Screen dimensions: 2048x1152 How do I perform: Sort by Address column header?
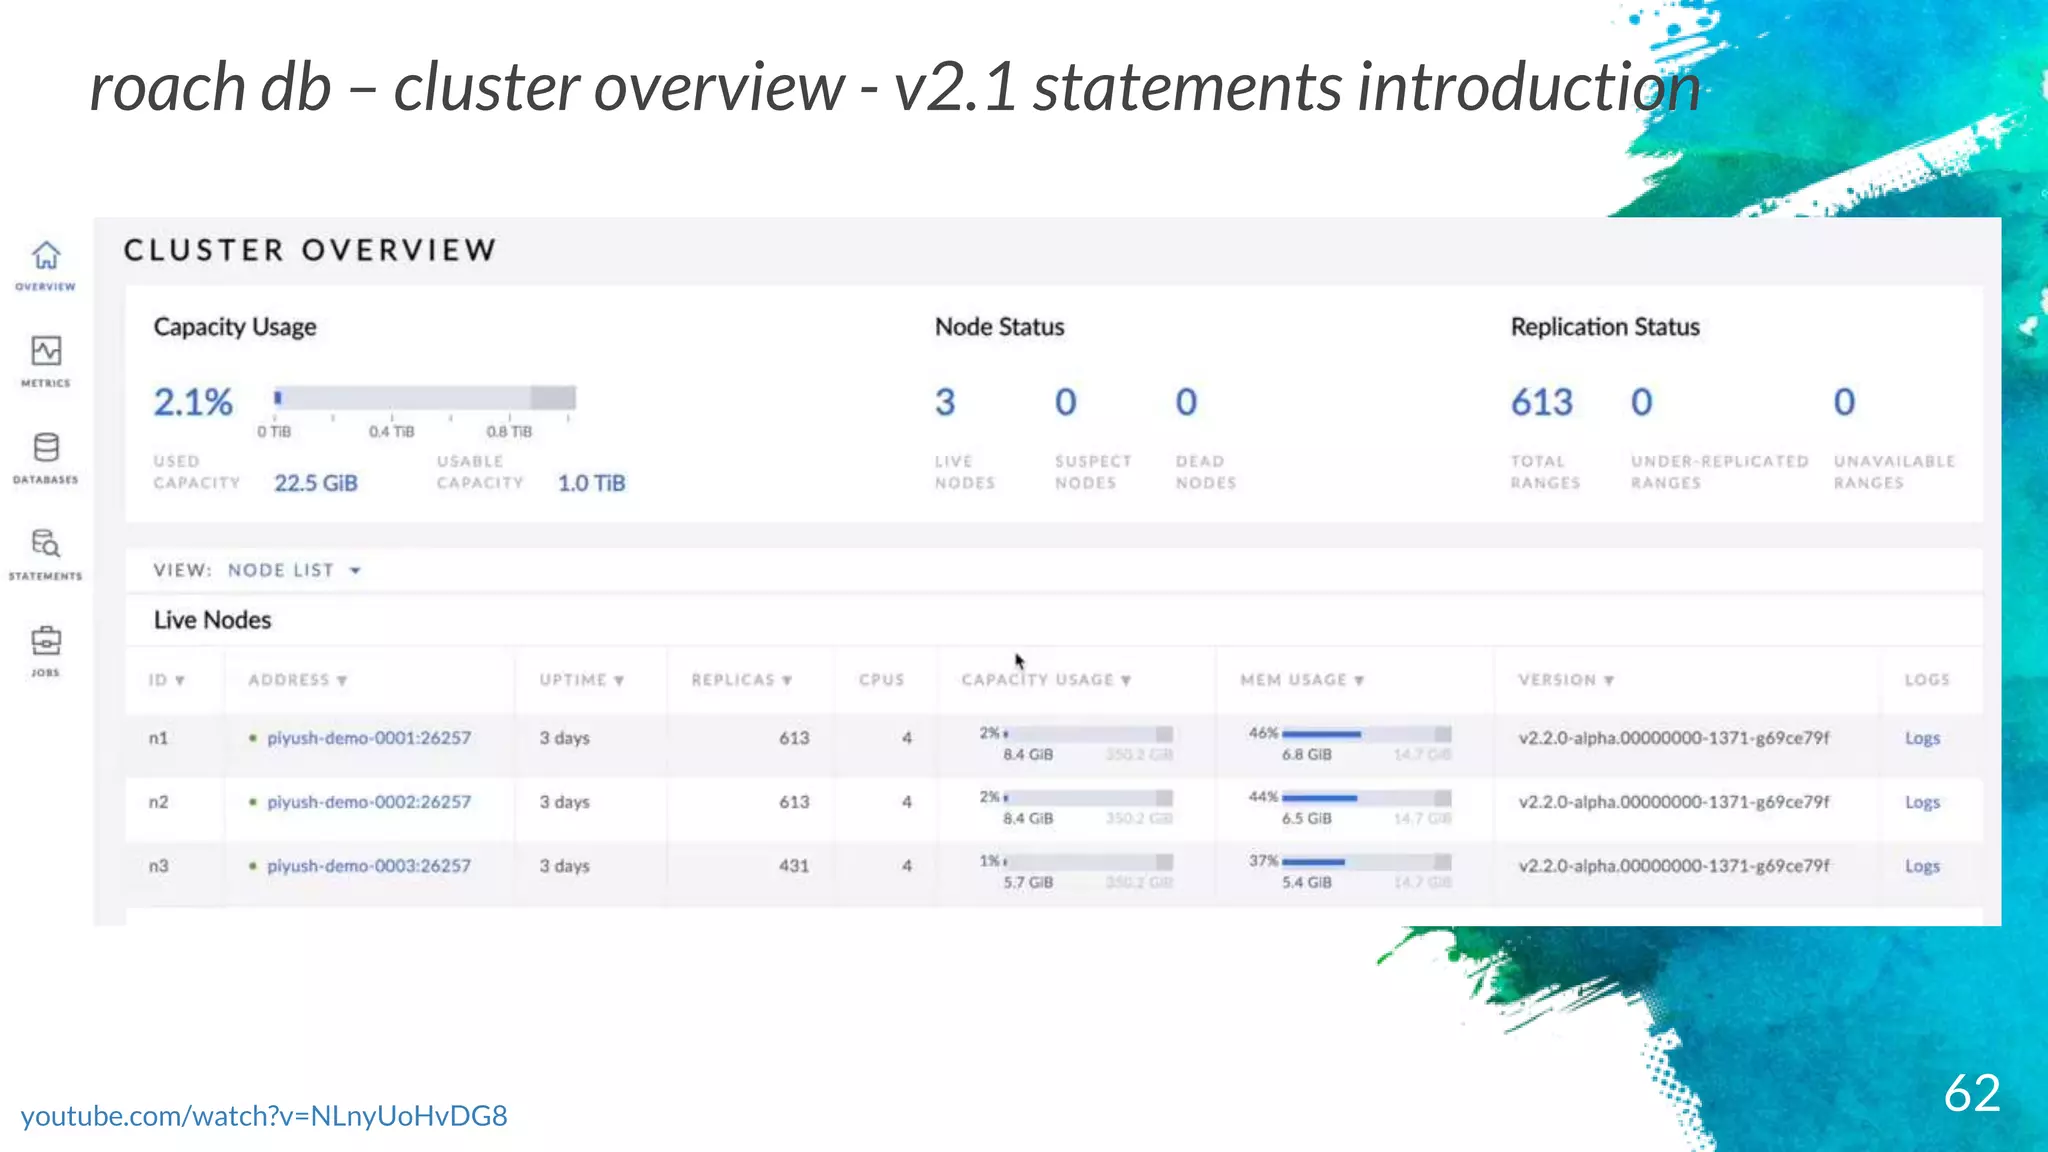click(298, 680)
